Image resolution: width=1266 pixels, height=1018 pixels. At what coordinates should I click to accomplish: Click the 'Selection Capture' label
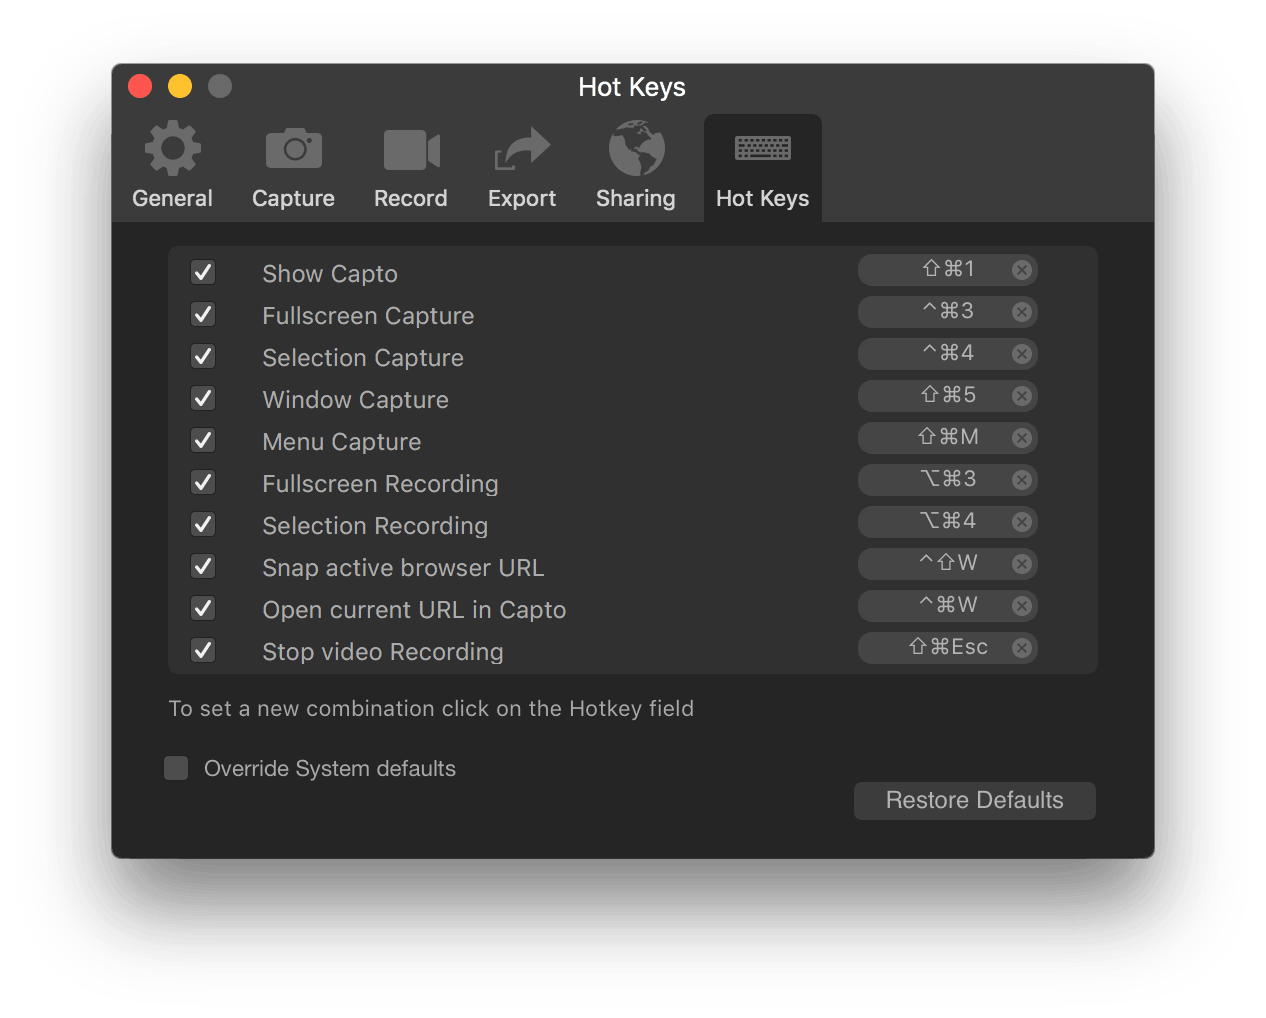tap(363, 358)
